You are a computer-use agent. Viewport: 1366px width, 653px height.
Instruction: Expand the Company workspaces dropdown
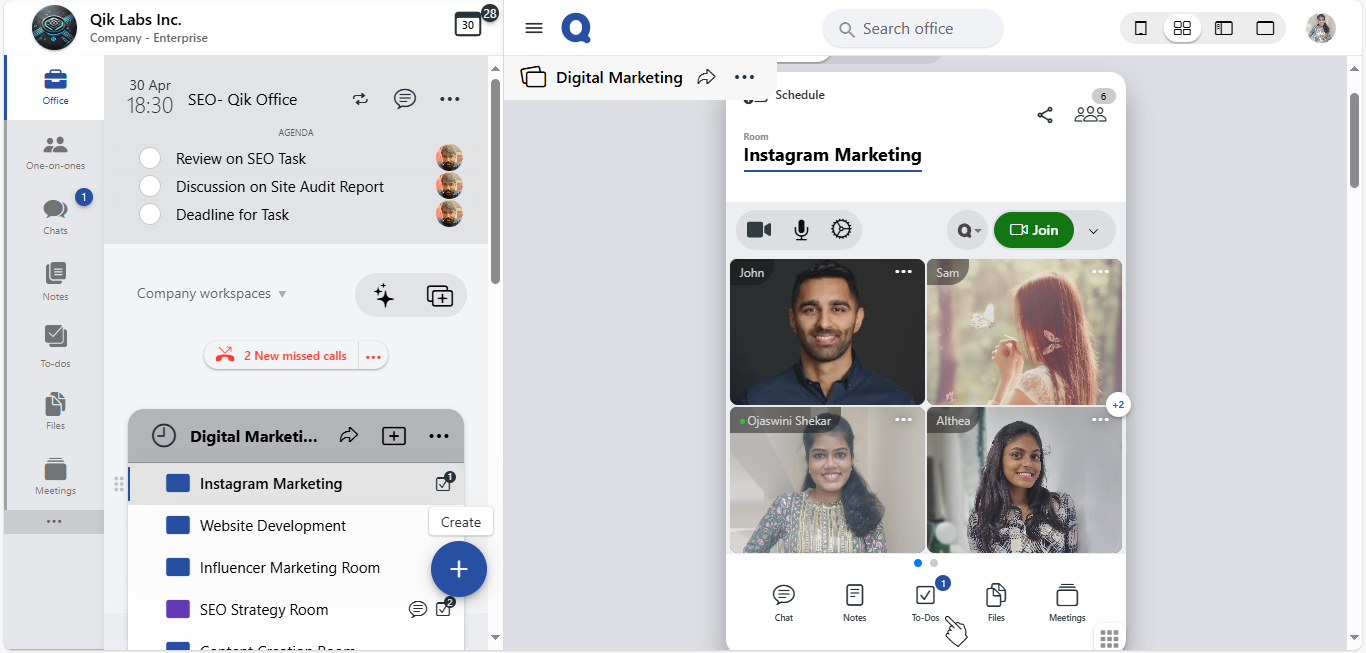(212, 294)
